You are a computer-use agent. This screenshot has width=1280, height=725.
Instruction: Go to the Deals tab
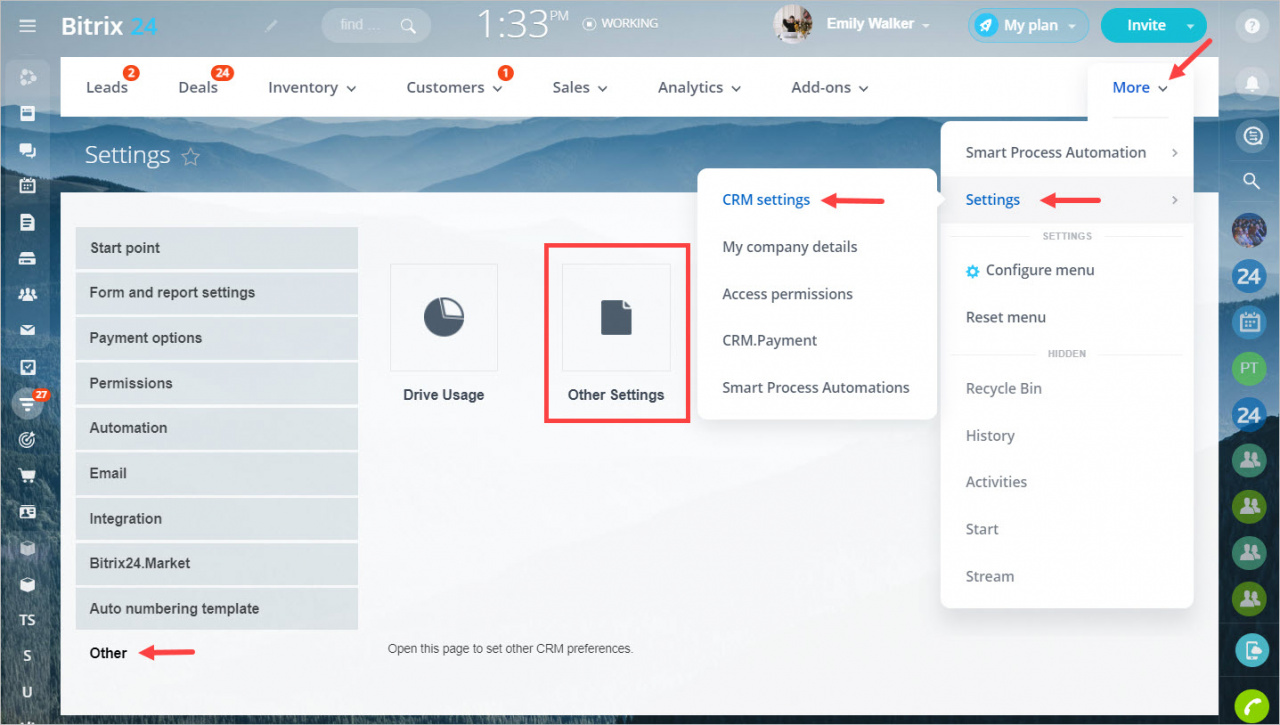(x=198, y=88)
